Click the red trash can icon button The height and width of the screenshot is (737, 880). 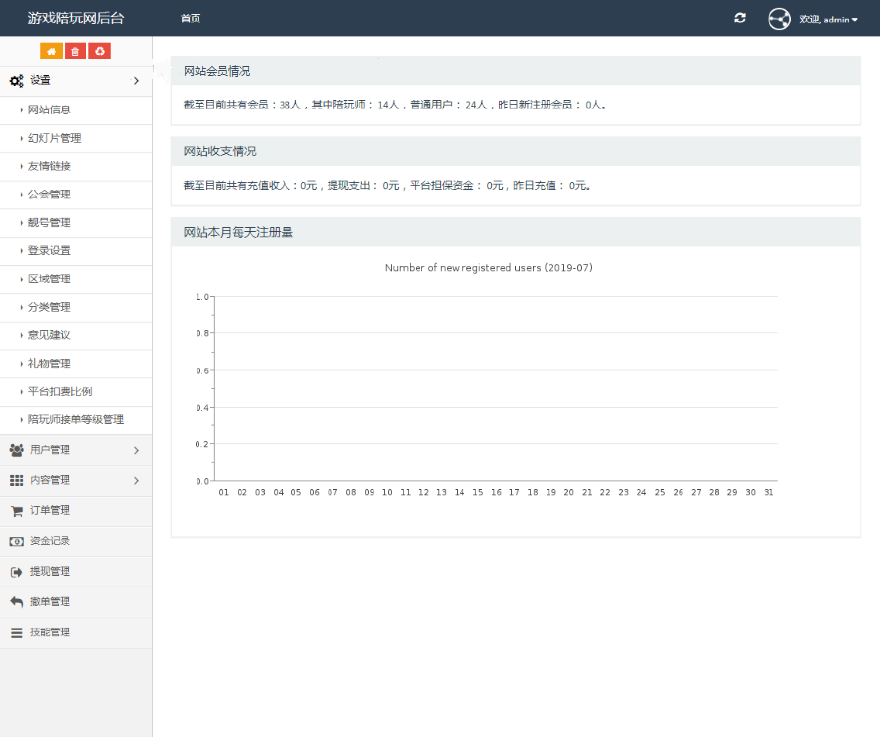coord(75,51)
